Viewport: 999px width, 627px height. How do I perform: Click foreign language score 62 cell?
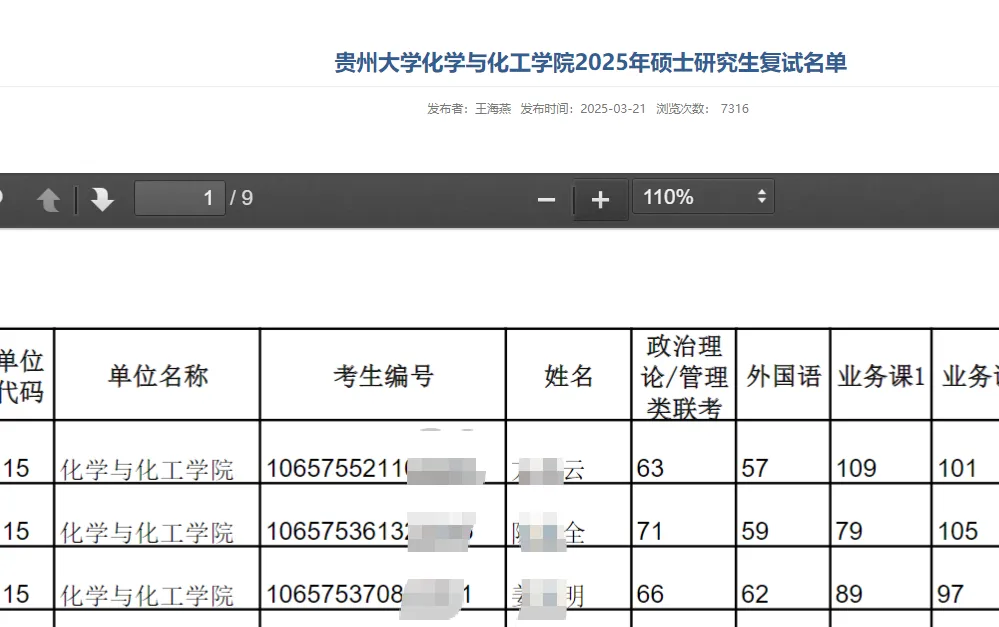[783, 578]
